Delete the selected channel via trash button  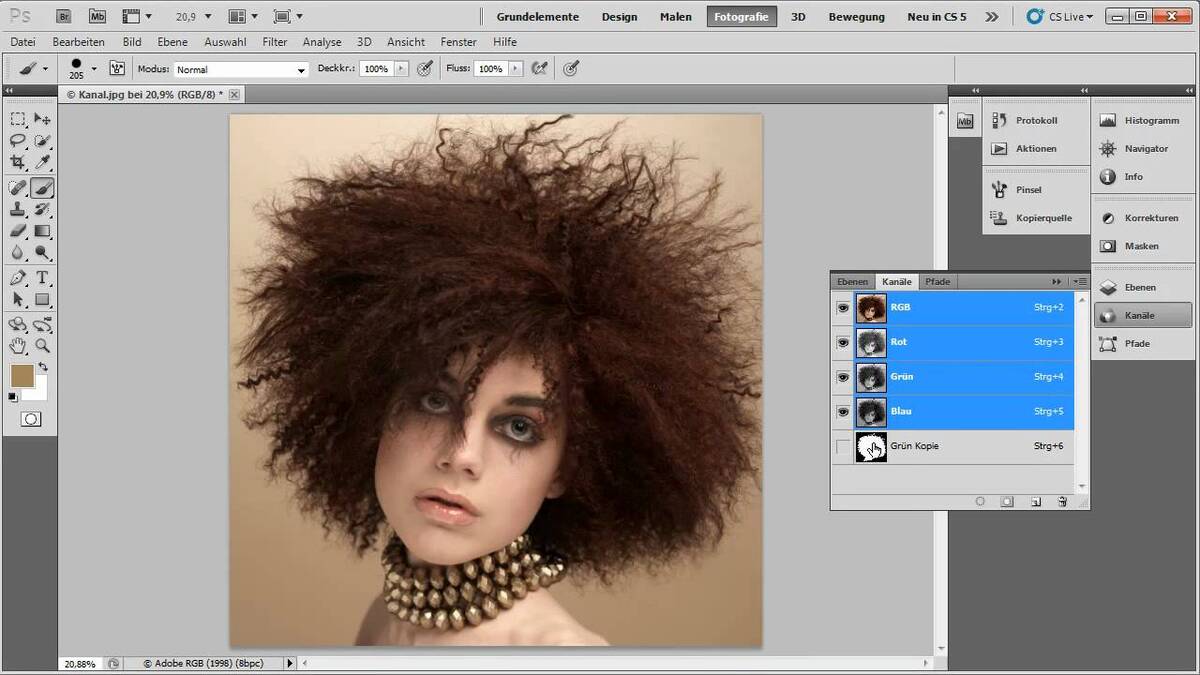tap(1063, 501)
